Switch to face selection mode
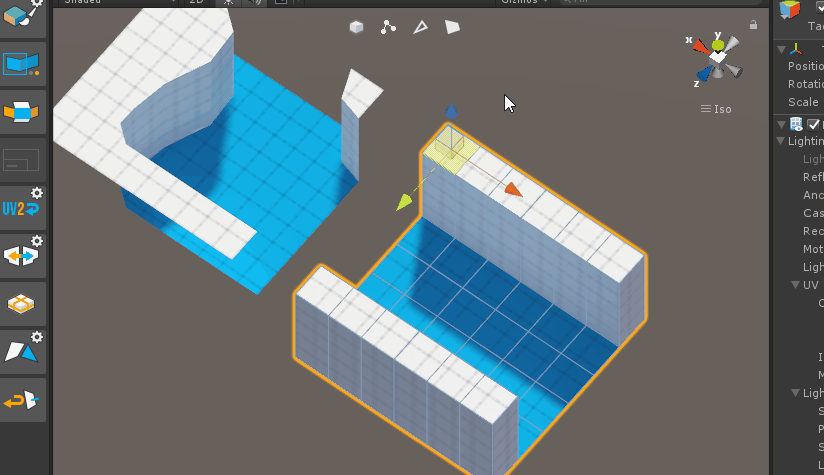The height and width of the screenshot is (475, 824). click(x=452, y=27)
